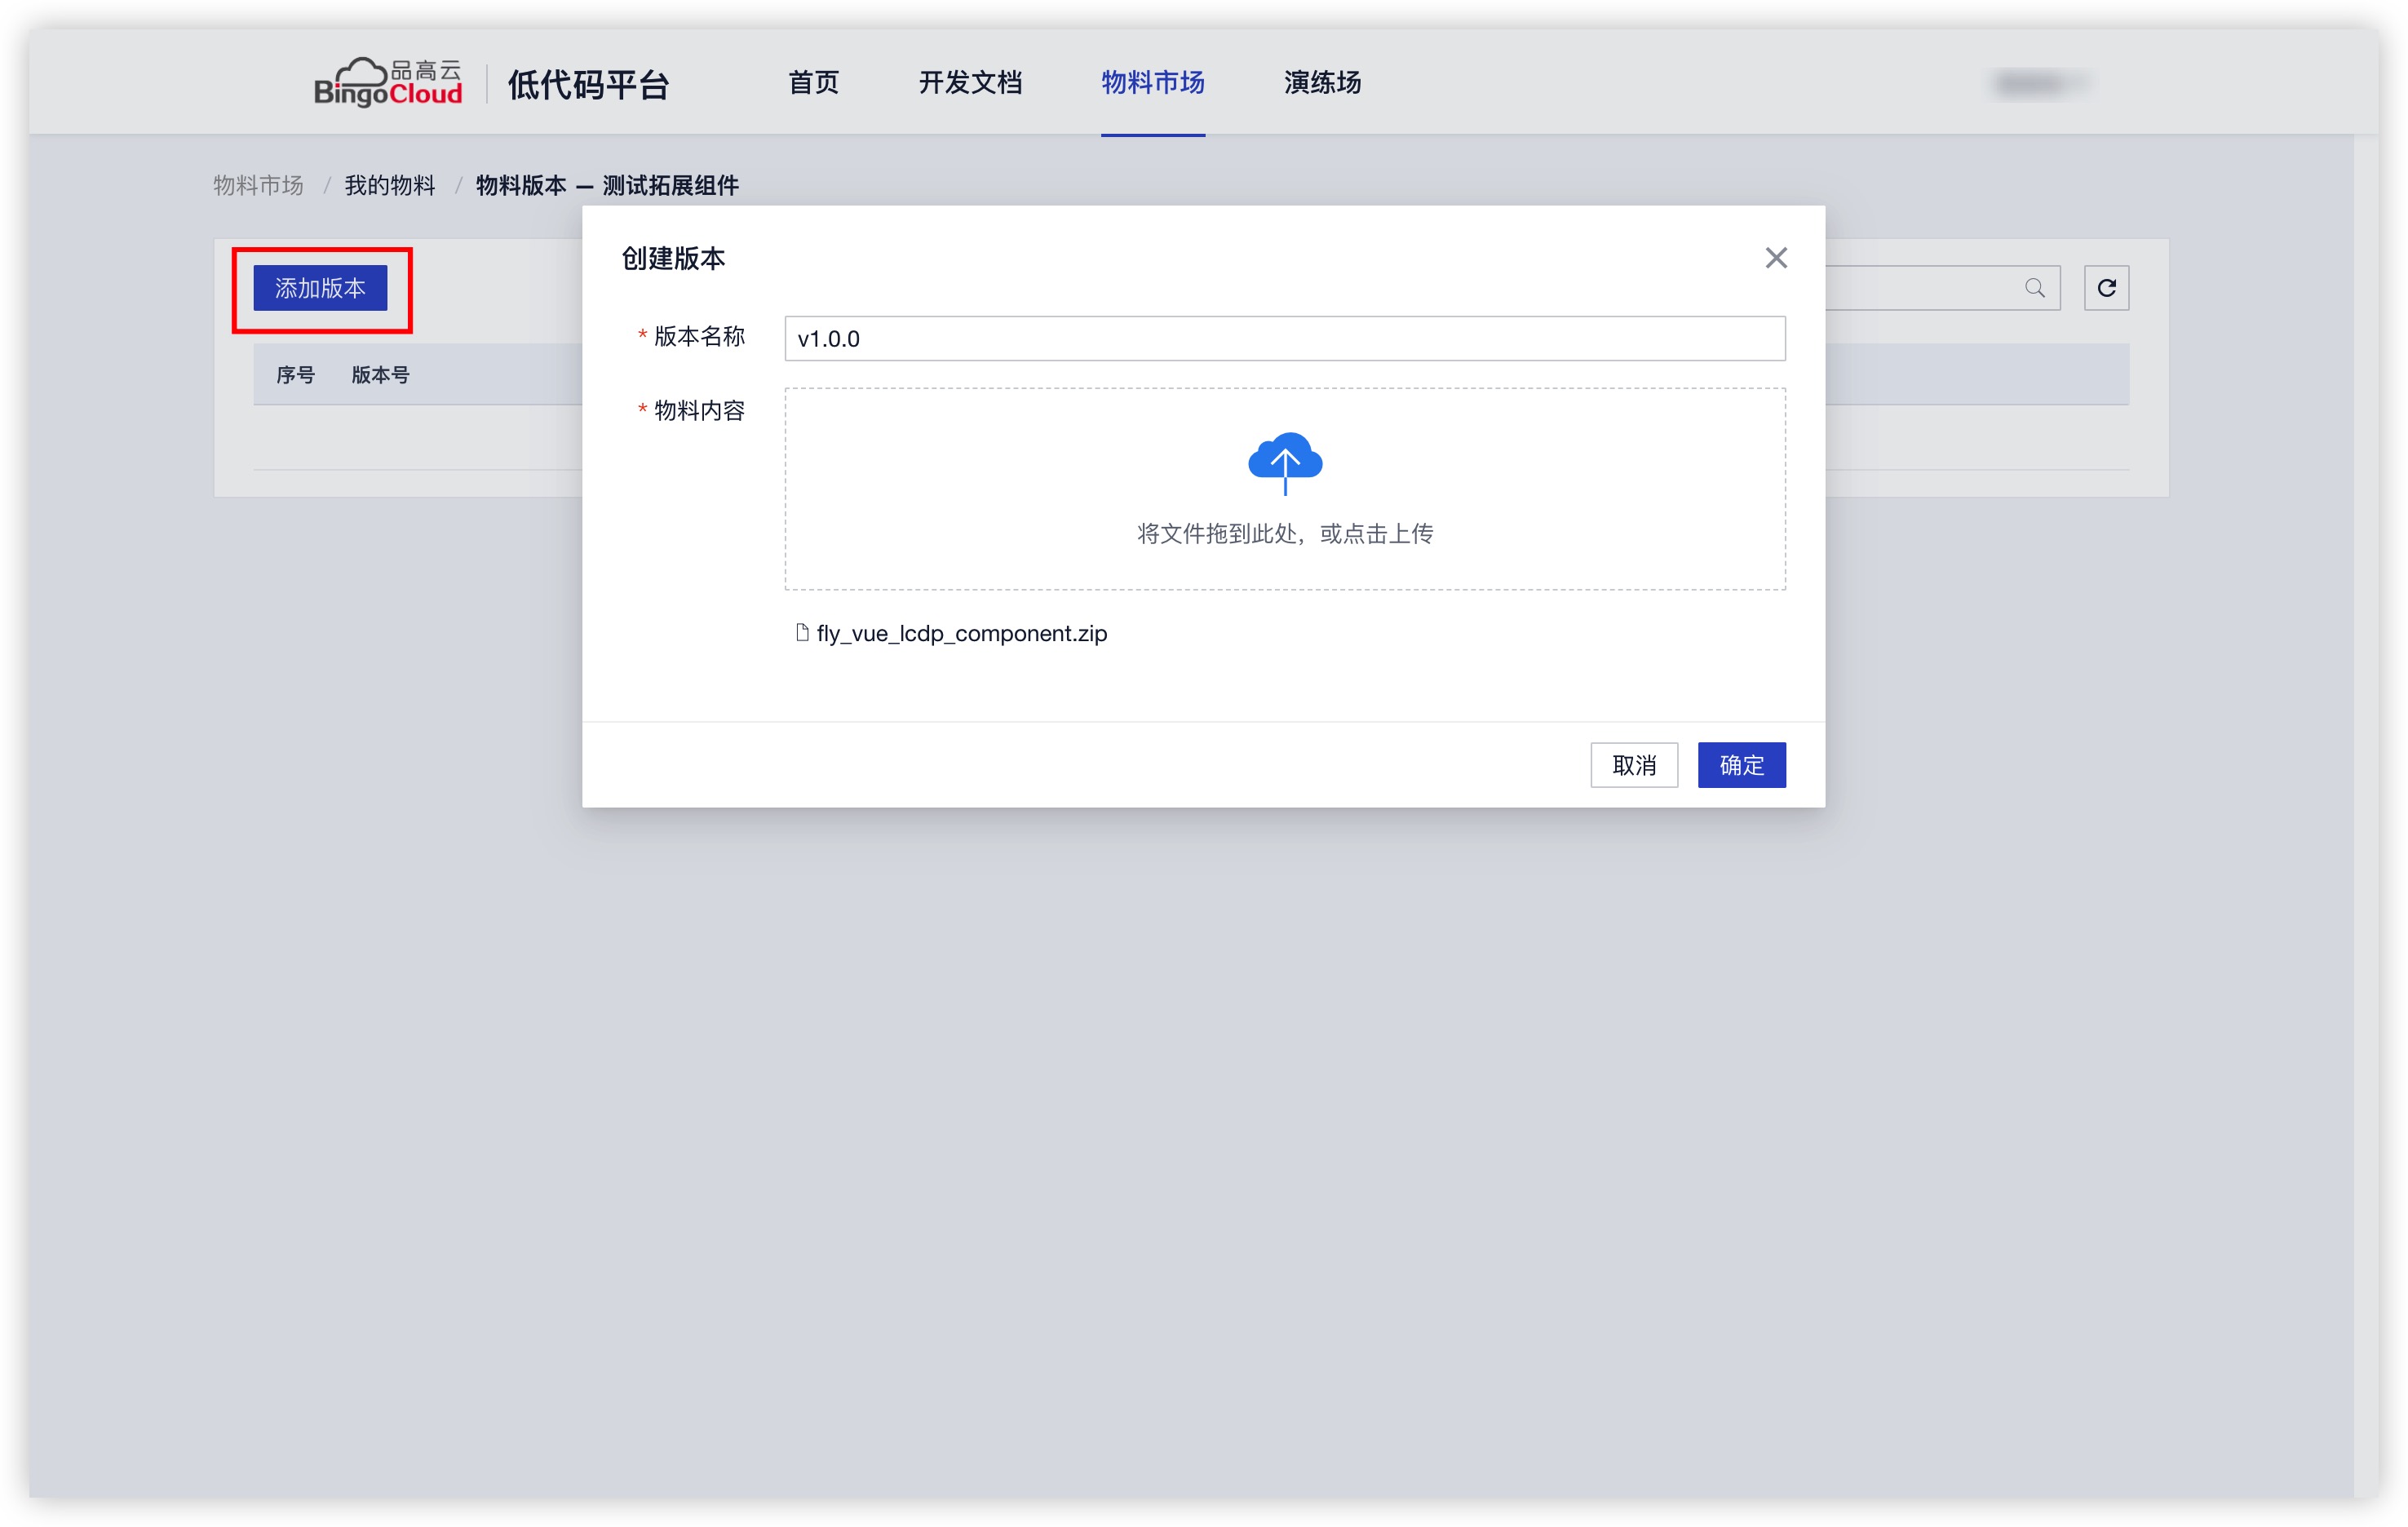Click the refresh icon button

(x=2105, y=288)
